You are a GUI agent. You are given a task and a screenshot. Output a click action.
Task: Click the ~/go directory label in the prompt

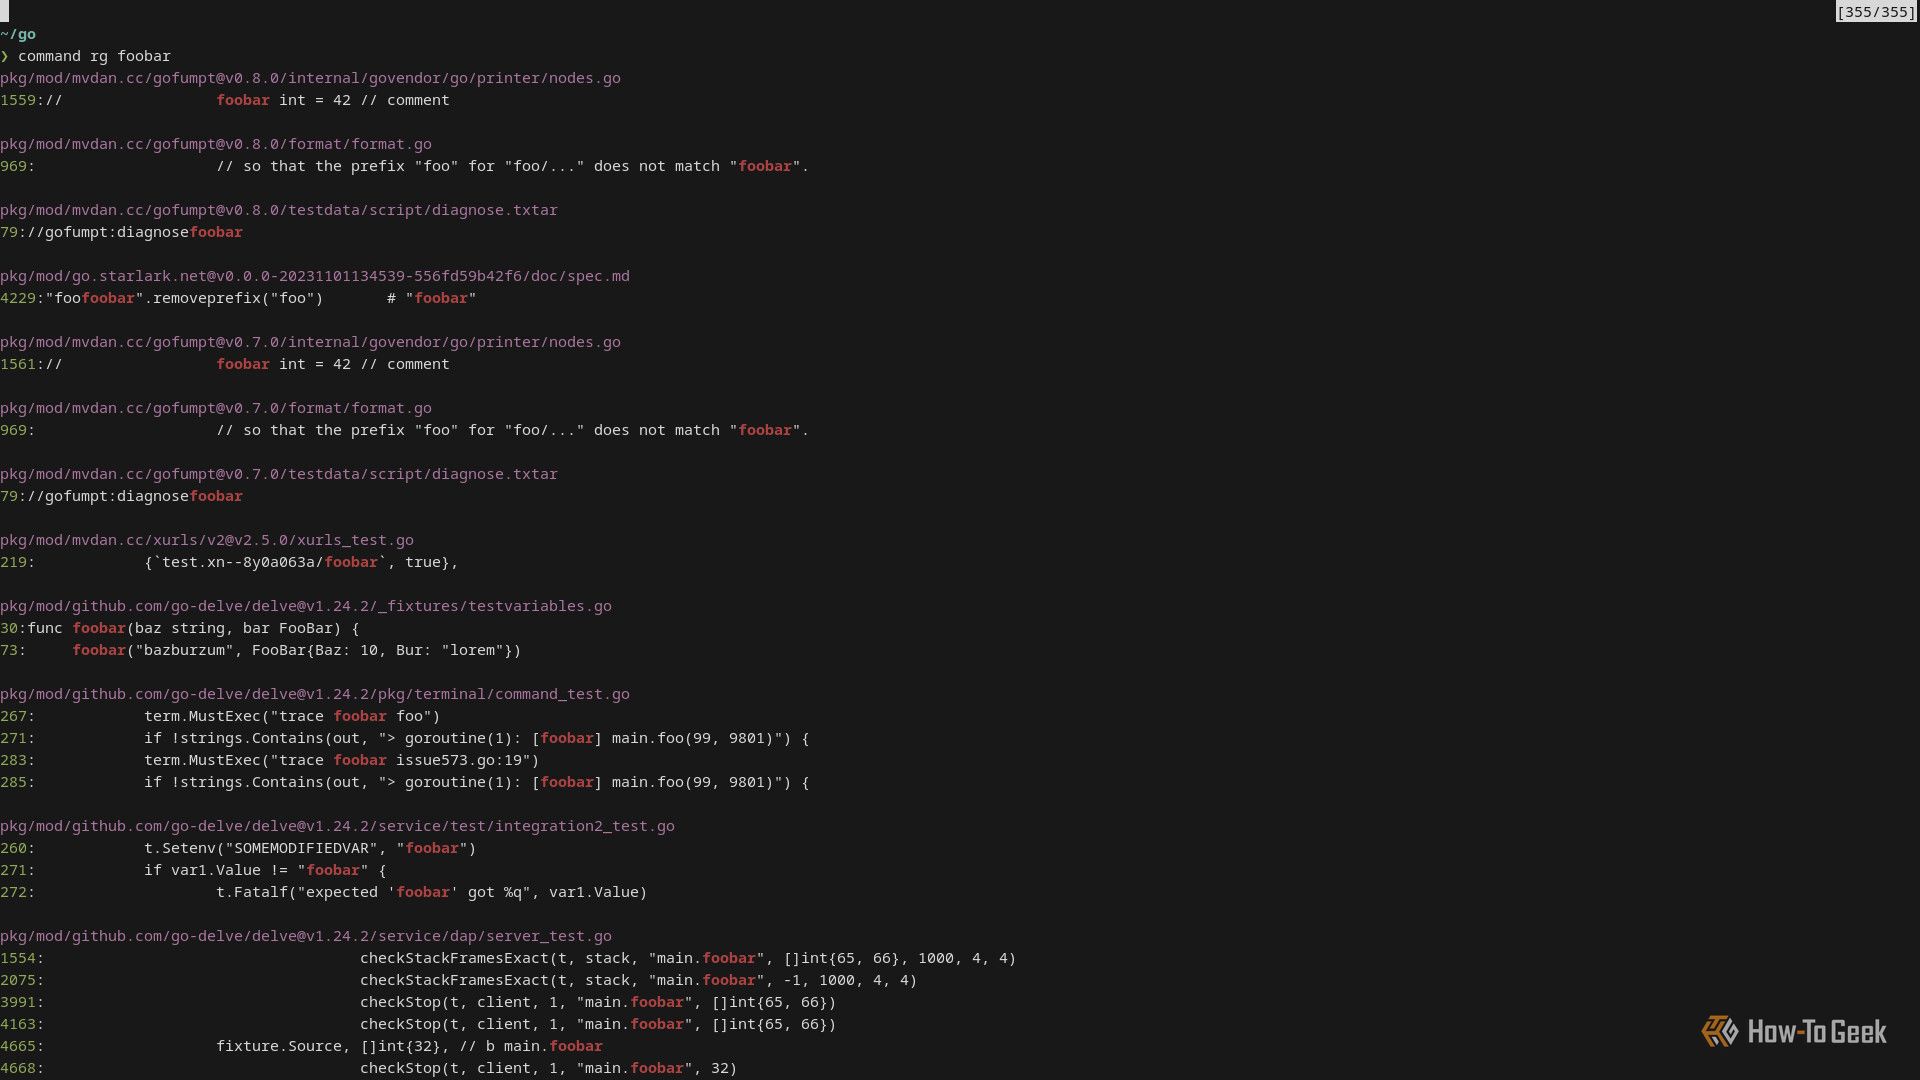19,33
